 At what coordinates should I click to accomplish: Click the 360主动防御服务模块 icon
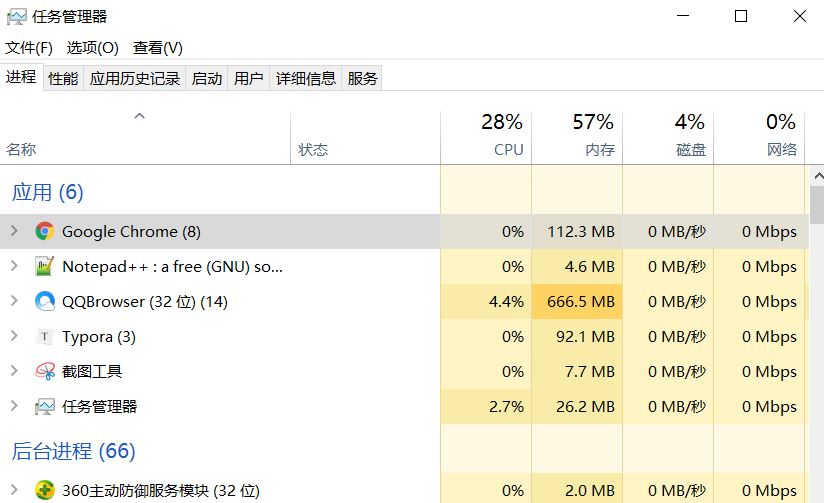[x=45, y=490]
